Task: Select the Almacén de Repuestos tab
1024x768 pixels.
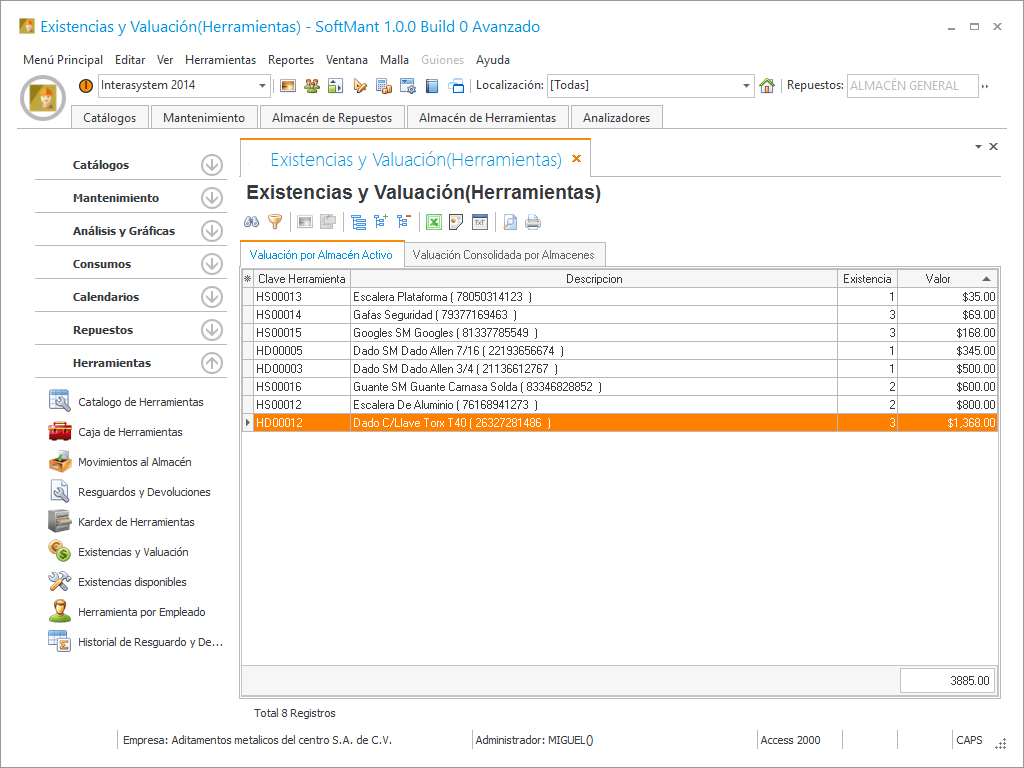Action: pos(332,118)
